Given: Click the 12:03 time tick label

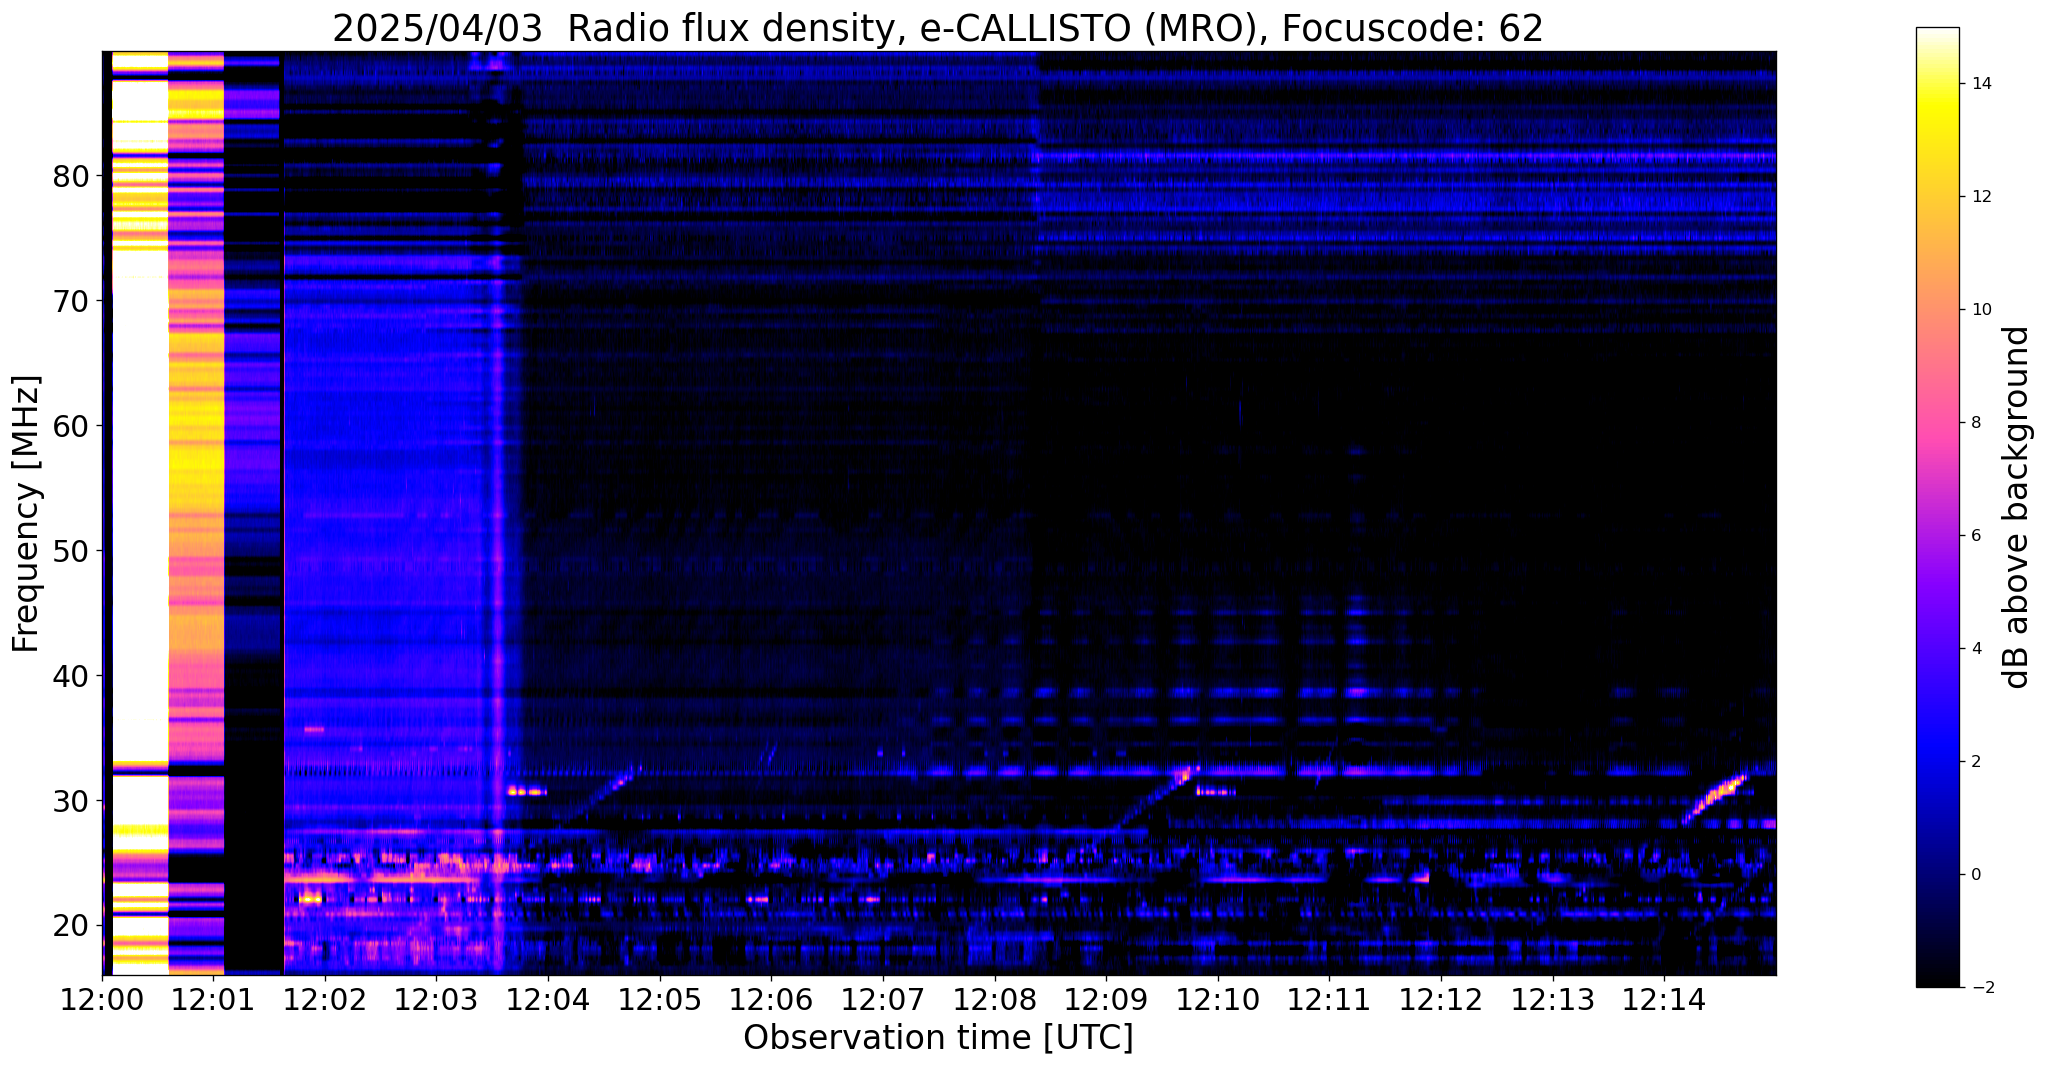Looking at the screenshot, I should [437, 1000].
